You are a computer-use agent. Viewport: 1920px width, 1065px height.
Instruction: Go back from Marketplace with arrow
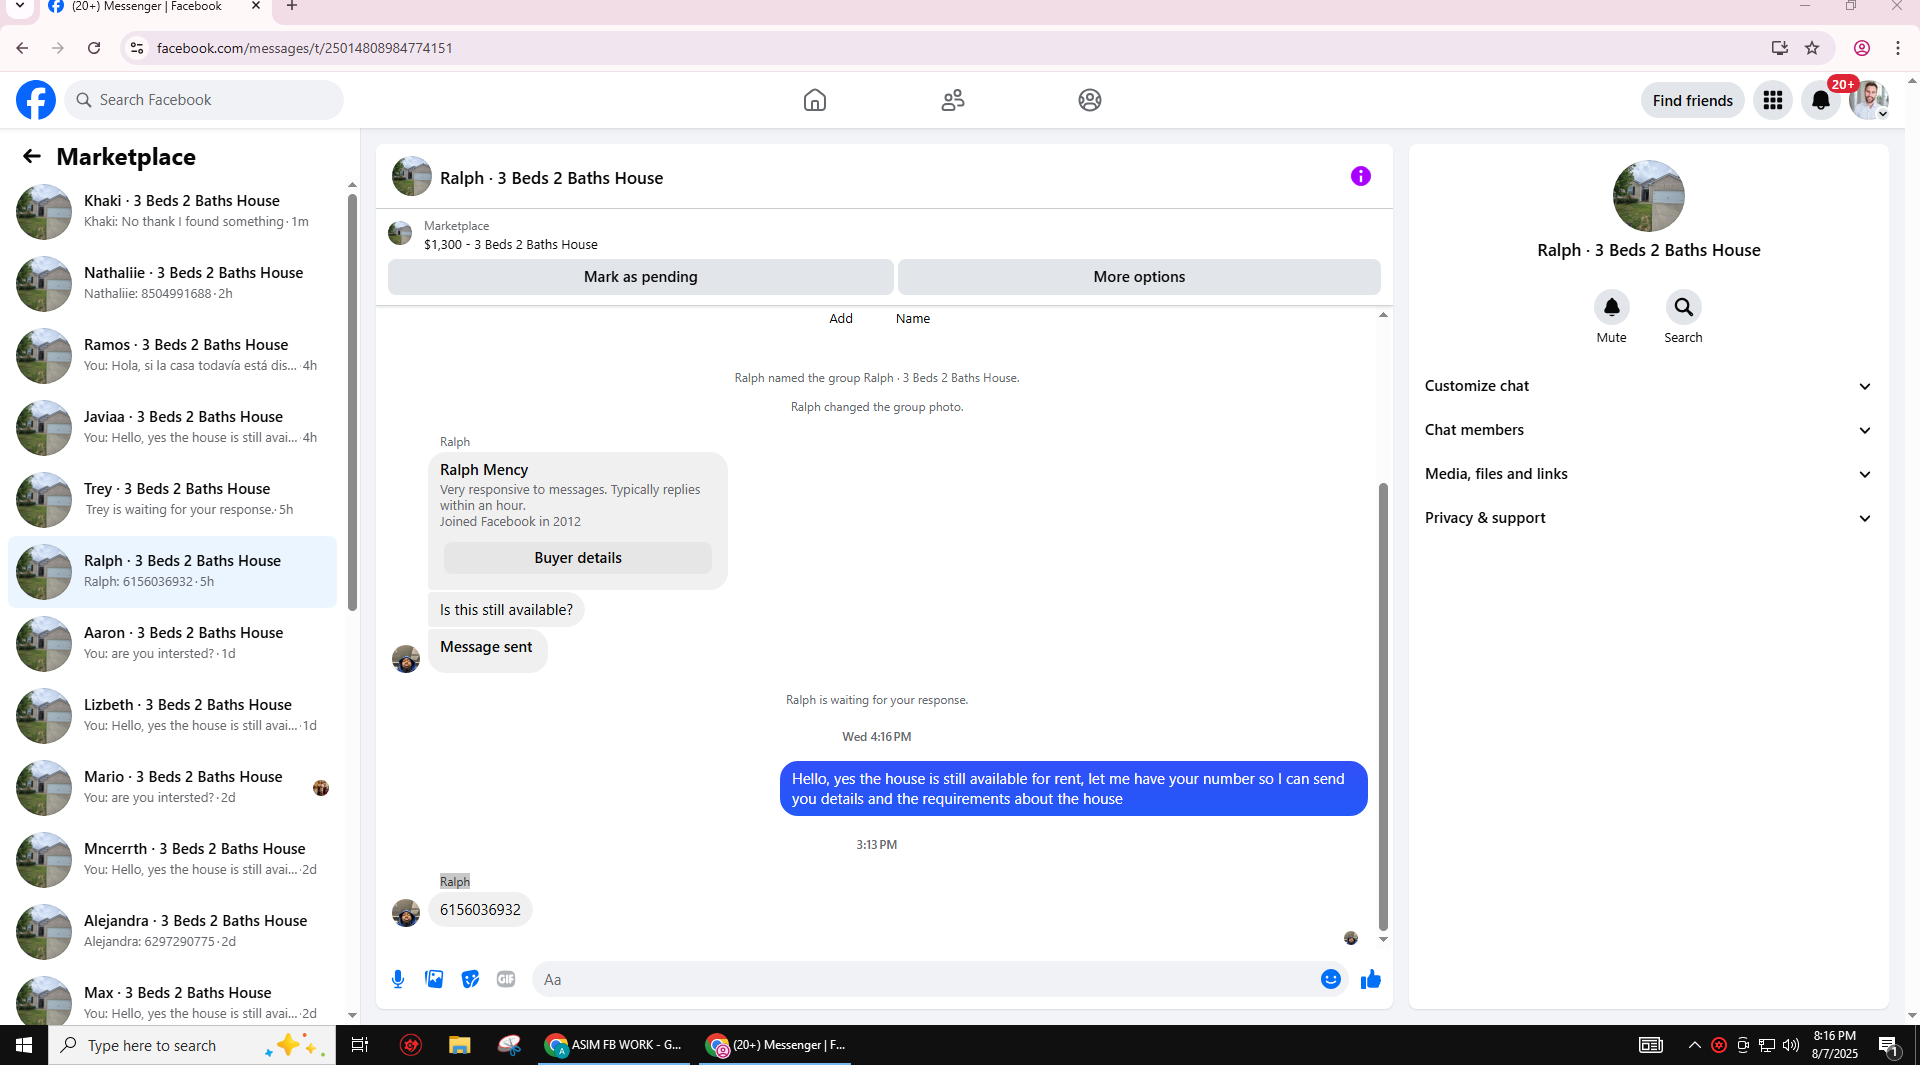pyautogui.click(x=32, y=157)
